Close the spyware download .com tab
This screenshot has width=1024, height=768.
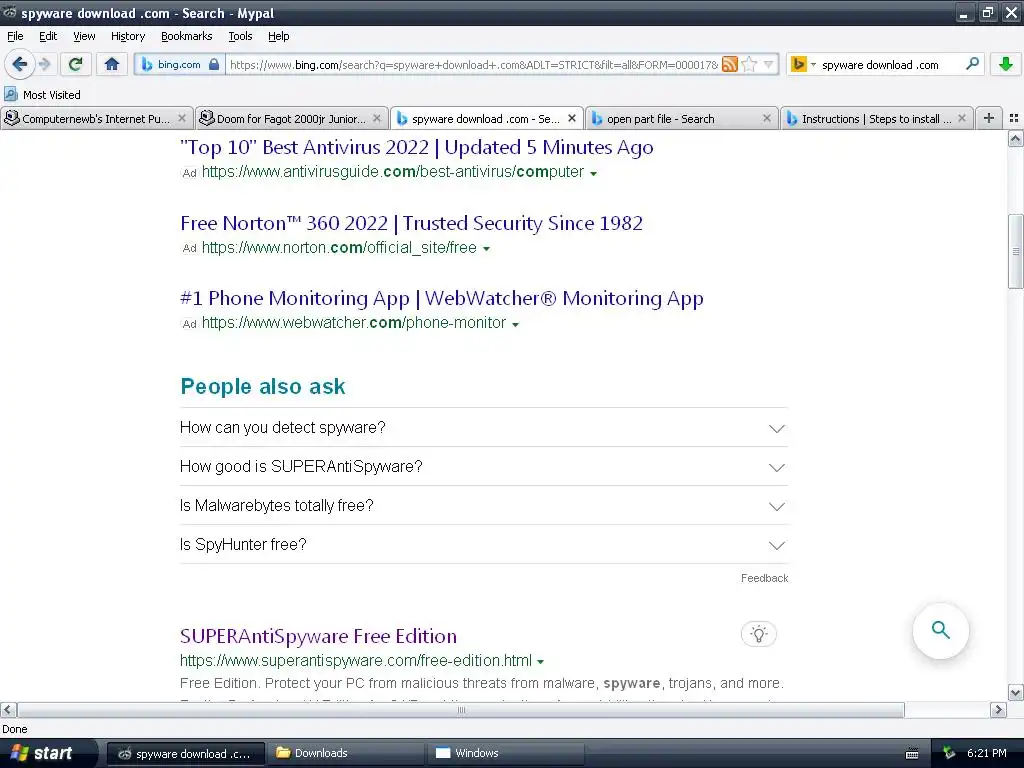[572, 118]
